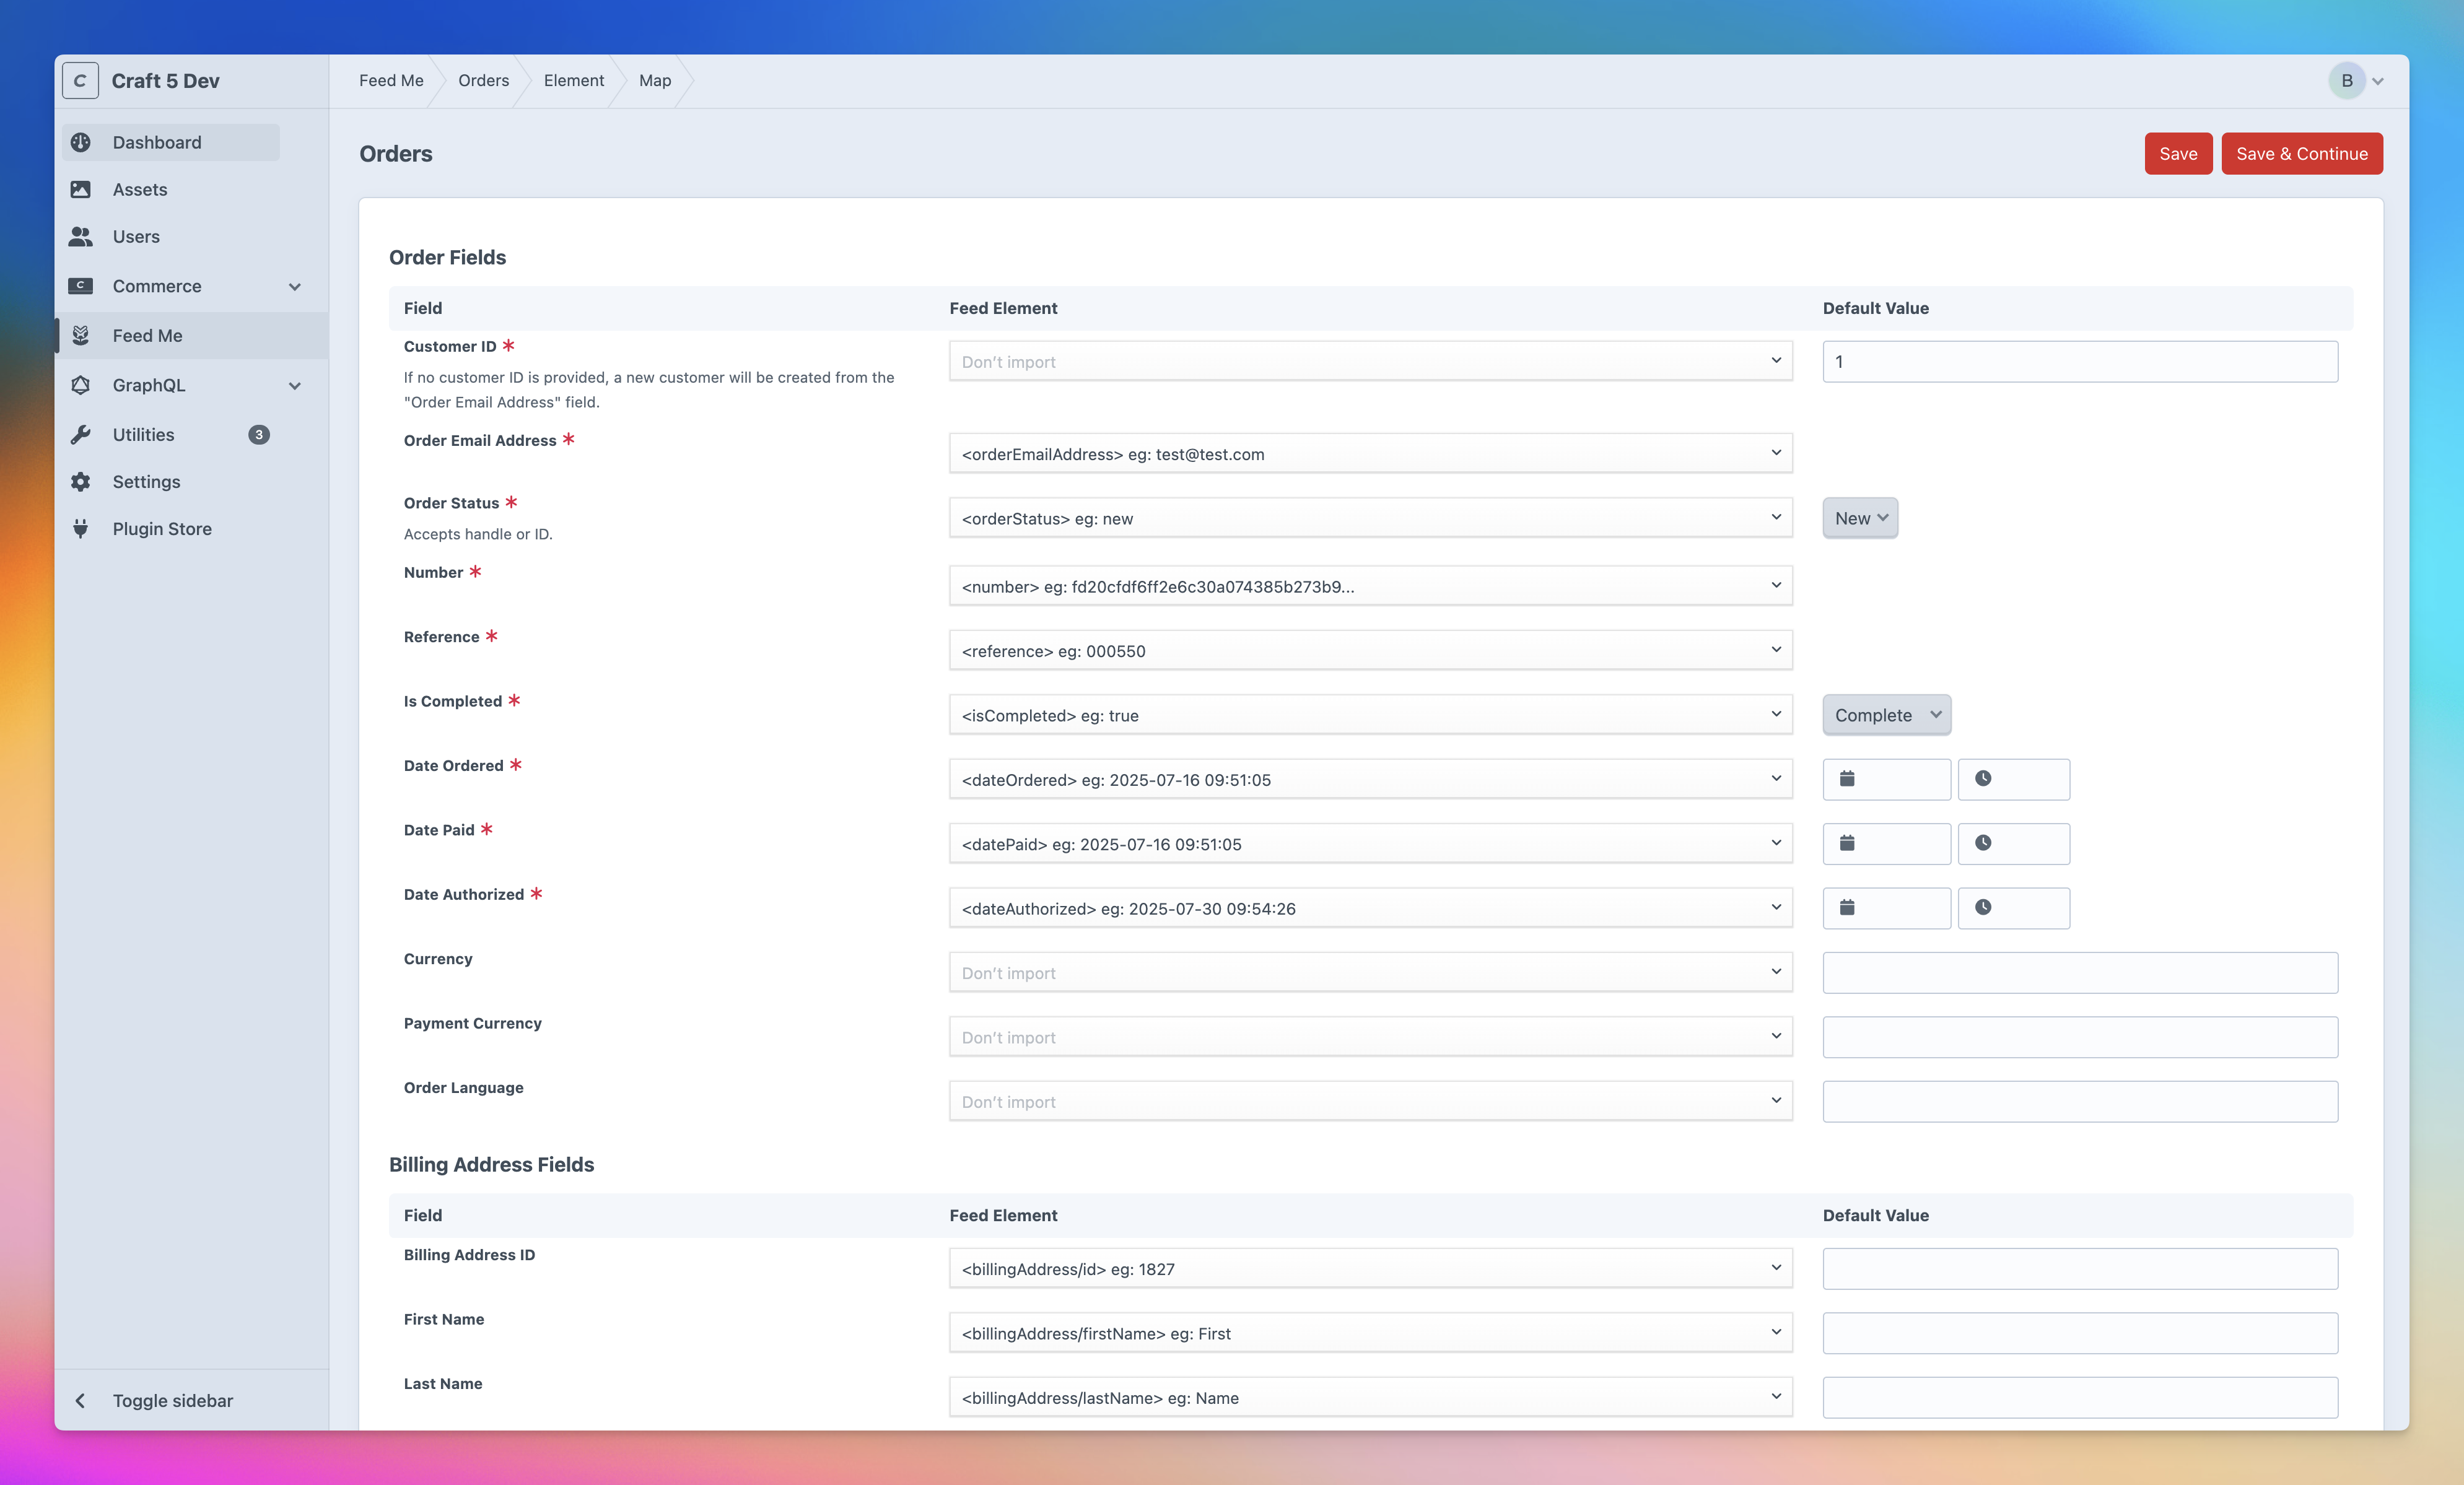
Task: Open the Order Status default value dropdown
Action: 1860,518
